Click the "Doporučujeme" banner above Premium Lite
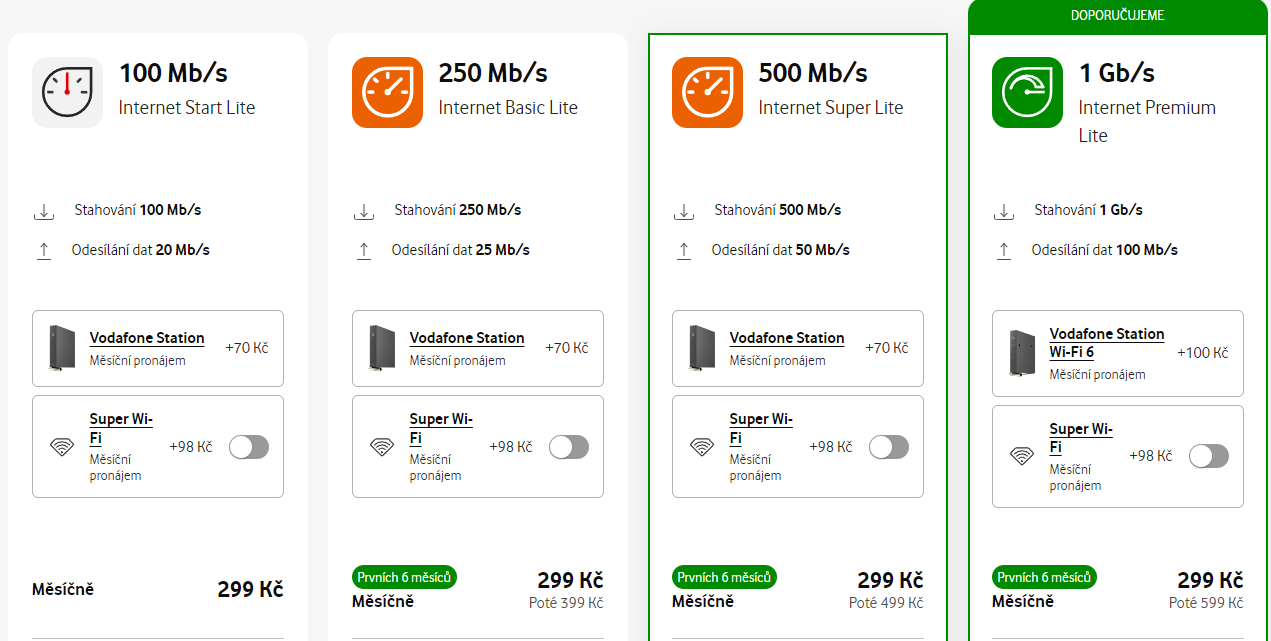 point(1117,16)
